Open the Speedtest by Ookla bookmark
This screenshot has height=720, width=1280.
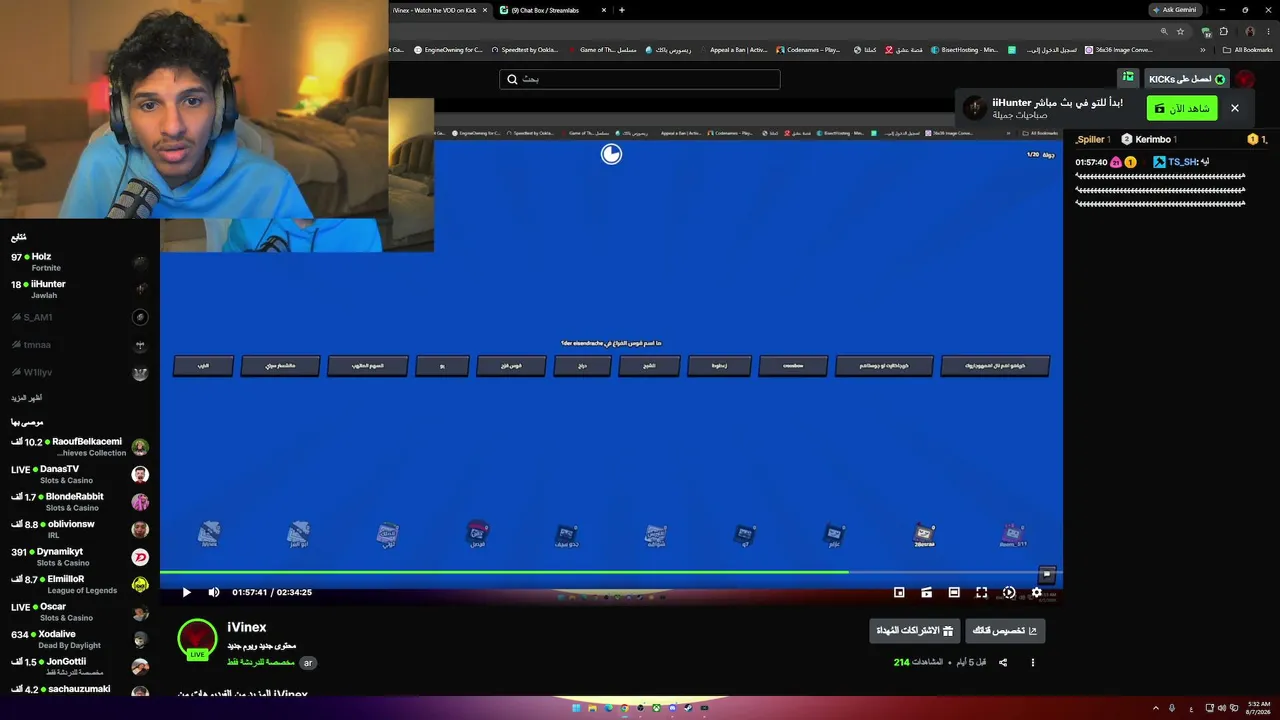coord(524,50)
